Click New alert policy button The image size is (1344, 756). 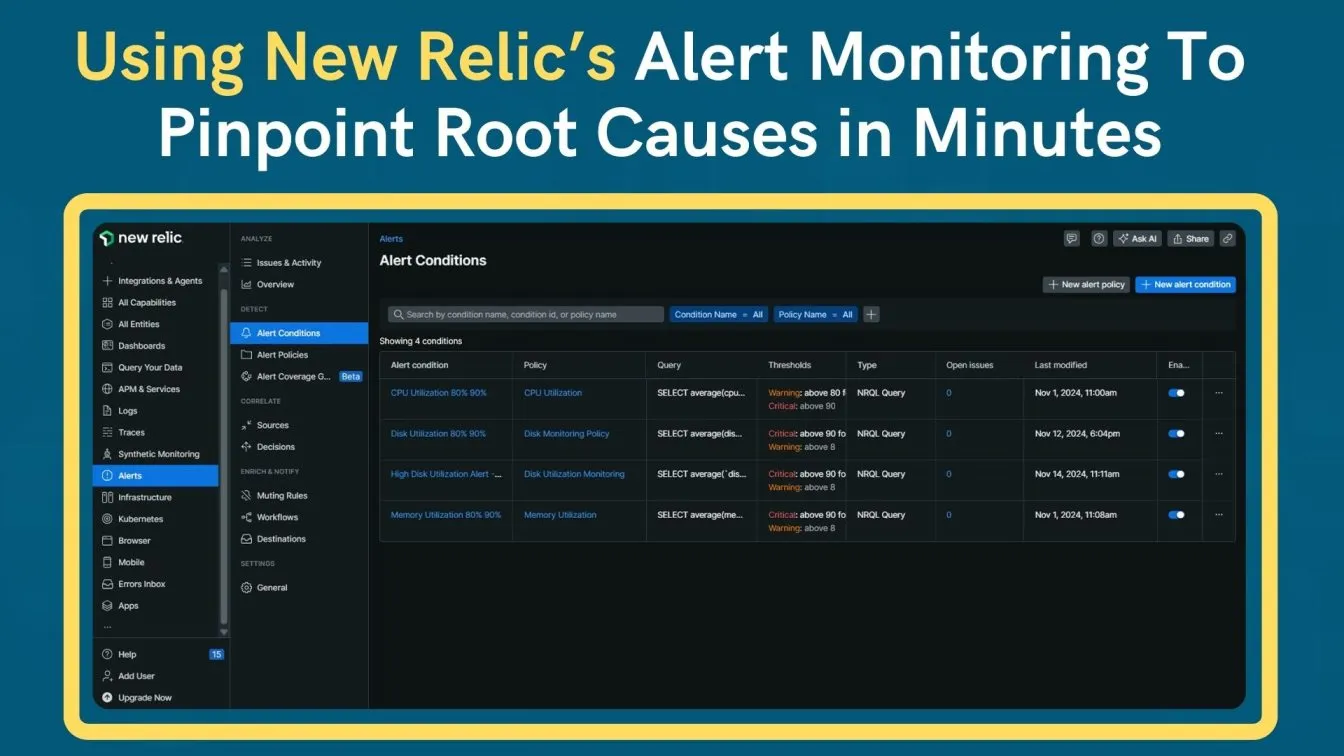[1087, 285]
